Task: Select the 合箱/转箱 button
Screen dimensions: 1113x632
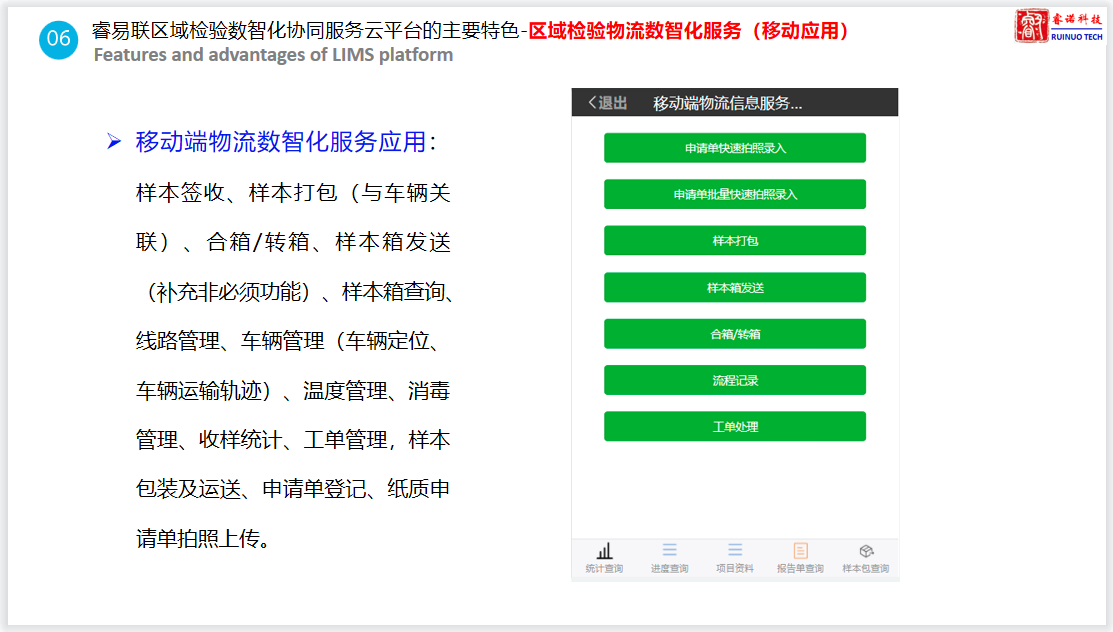Action: [x=734, y=334]
